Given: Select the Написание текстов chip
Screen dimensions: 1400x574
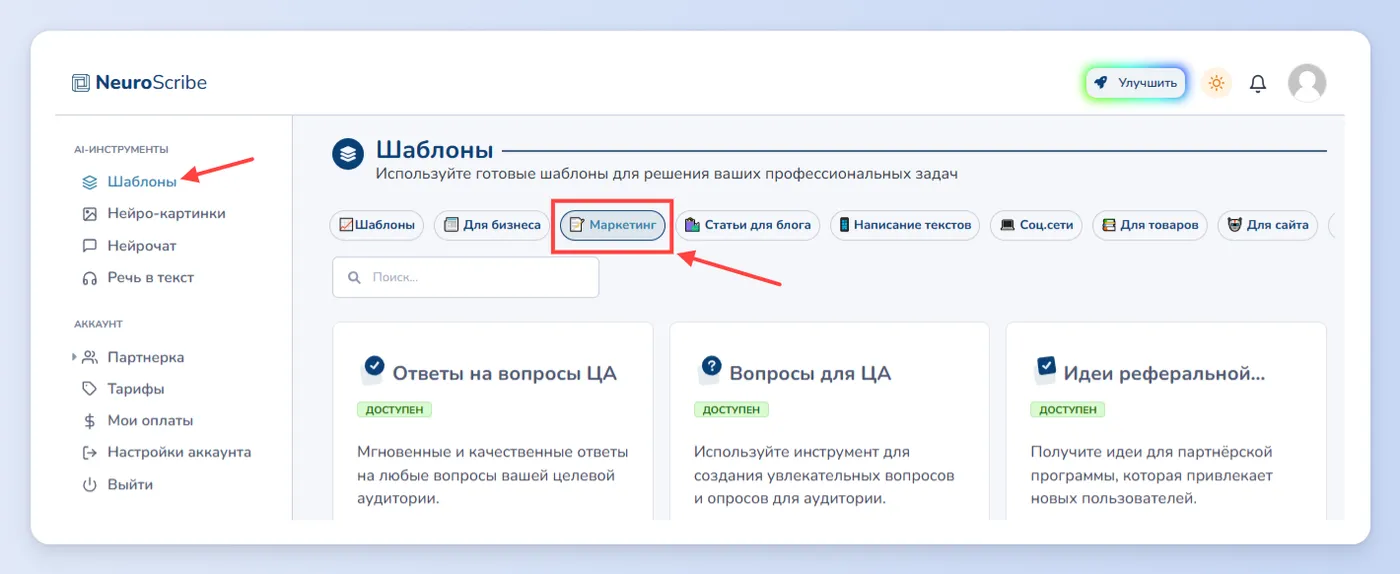Looking at the screenshot, I should click(x=905, y=225).
